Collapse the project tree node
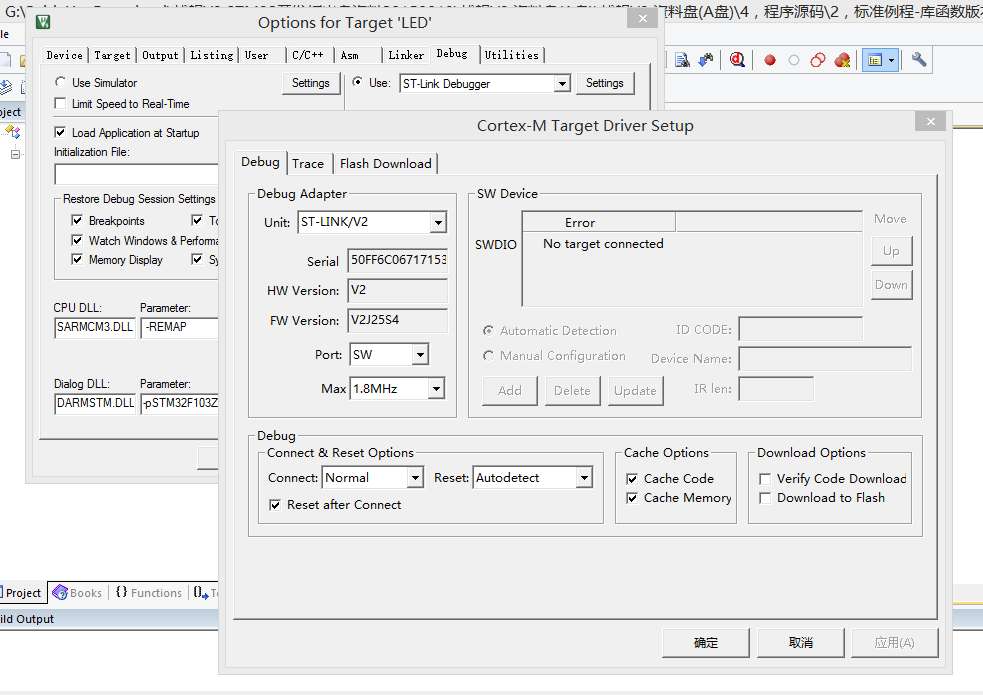 [16, 154]
